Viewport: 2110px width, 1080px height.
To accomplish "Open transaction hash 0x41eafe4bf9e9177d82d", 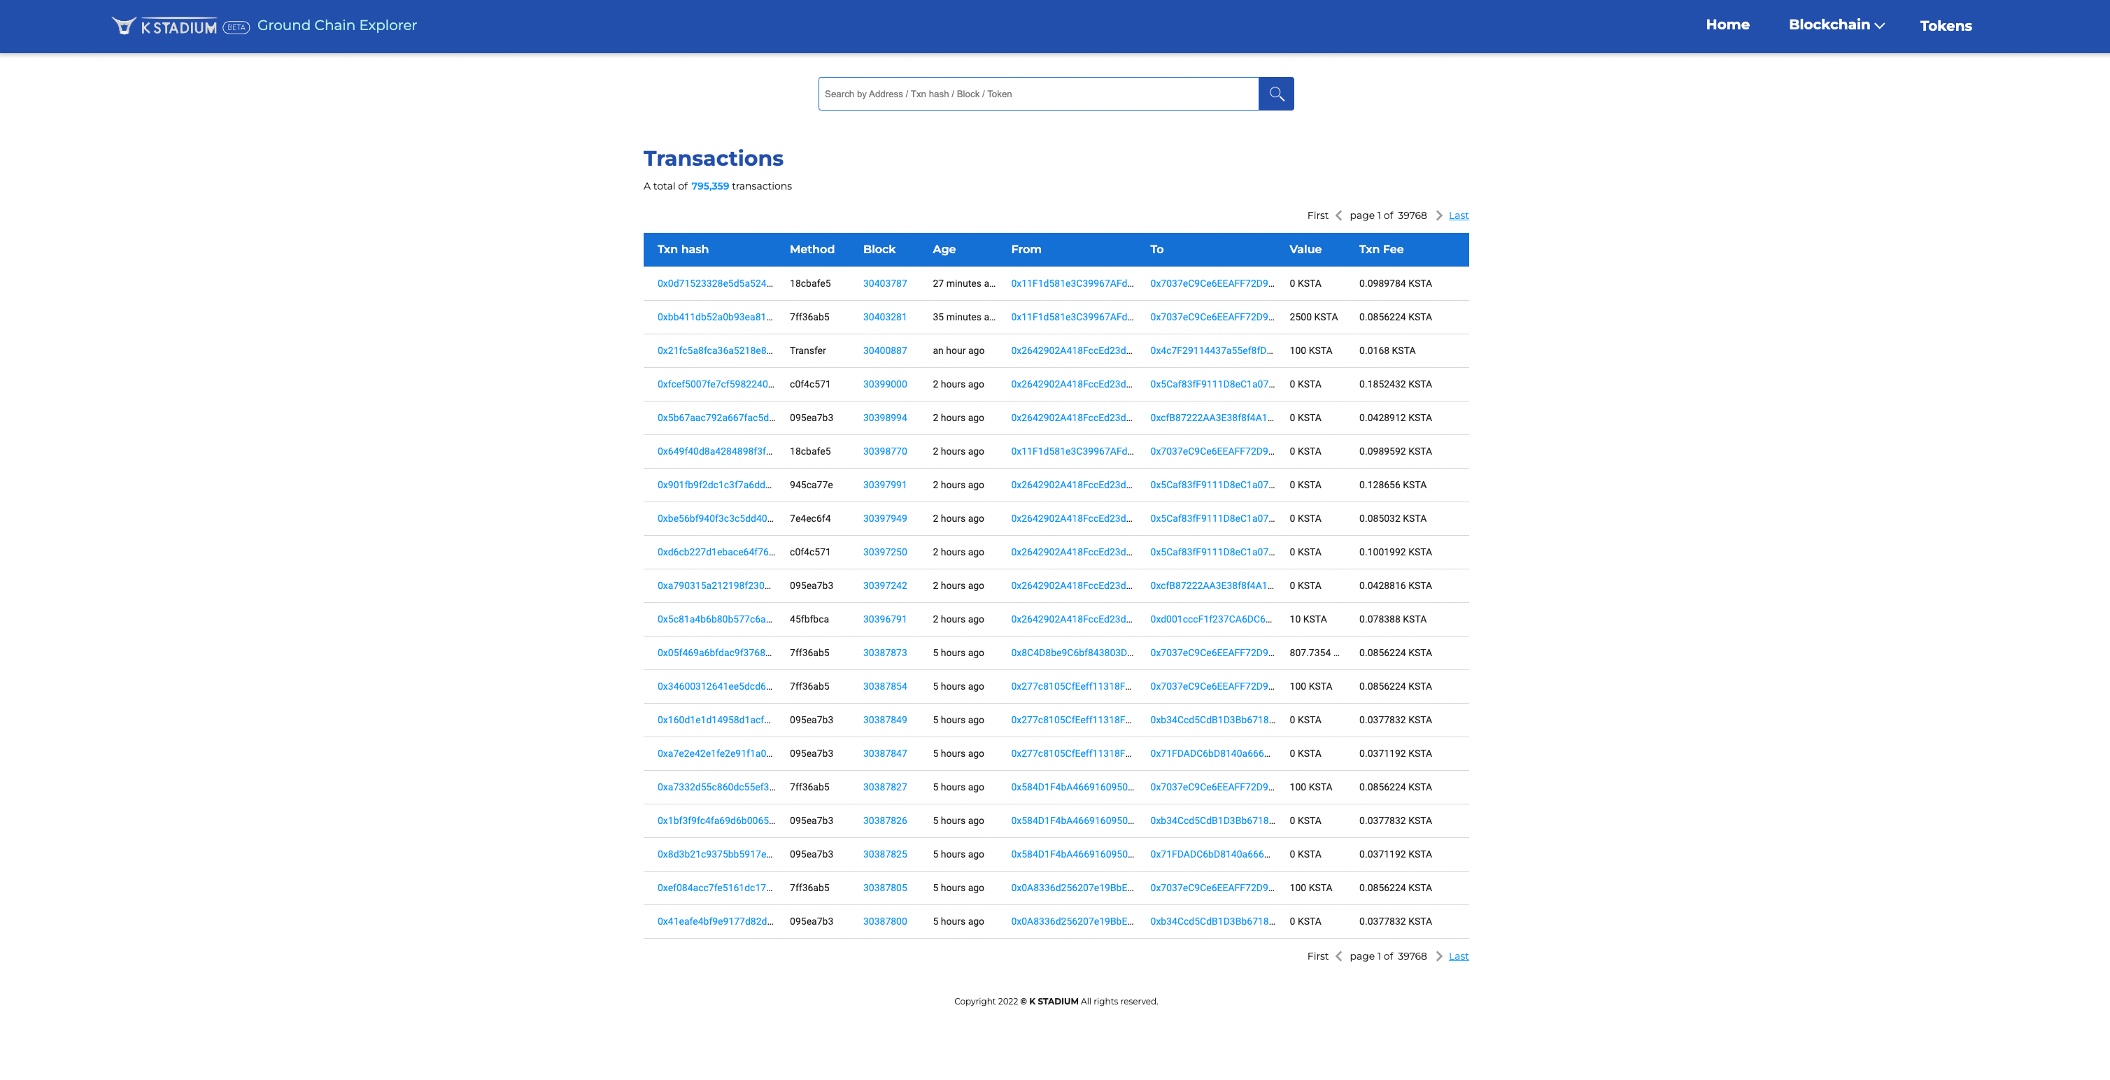I will pyautogui.click(x=714, y=922).
